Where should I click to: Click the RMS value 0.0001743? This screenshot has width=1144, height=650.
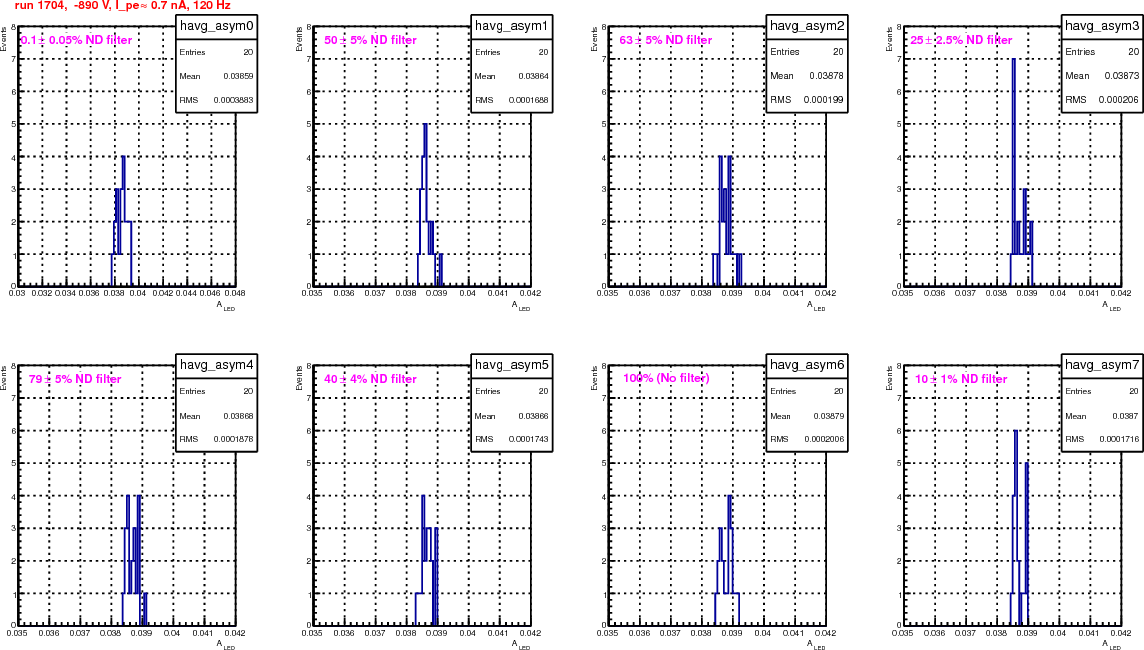tap(528, 439)
